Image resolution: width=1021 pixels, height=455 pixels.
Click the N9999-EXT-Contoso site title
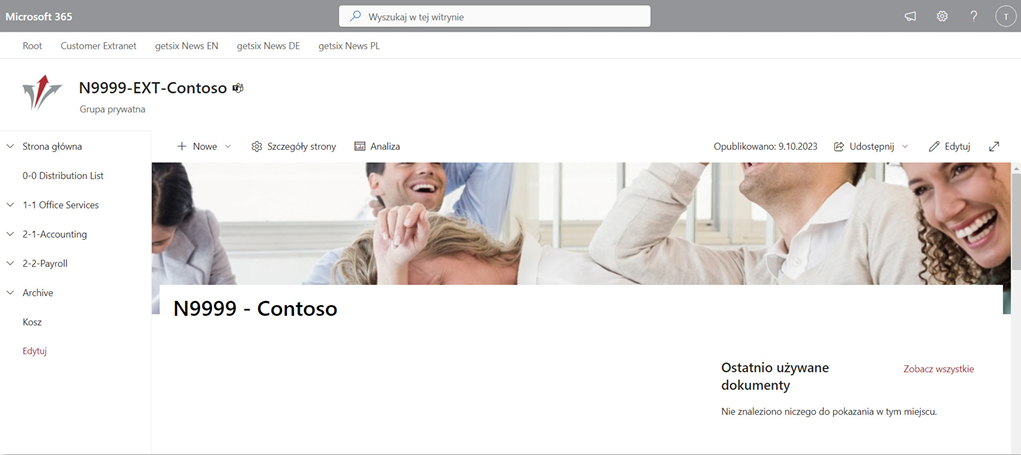tap(152, 88)
